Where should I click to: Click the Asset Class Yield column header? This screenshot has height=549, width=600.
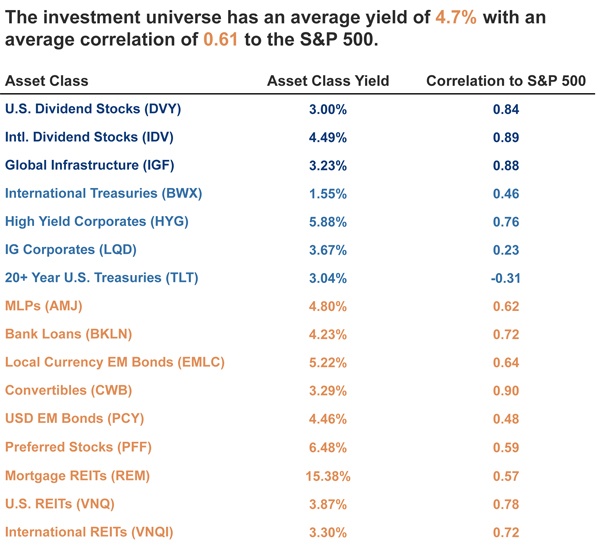coord(328,81)
